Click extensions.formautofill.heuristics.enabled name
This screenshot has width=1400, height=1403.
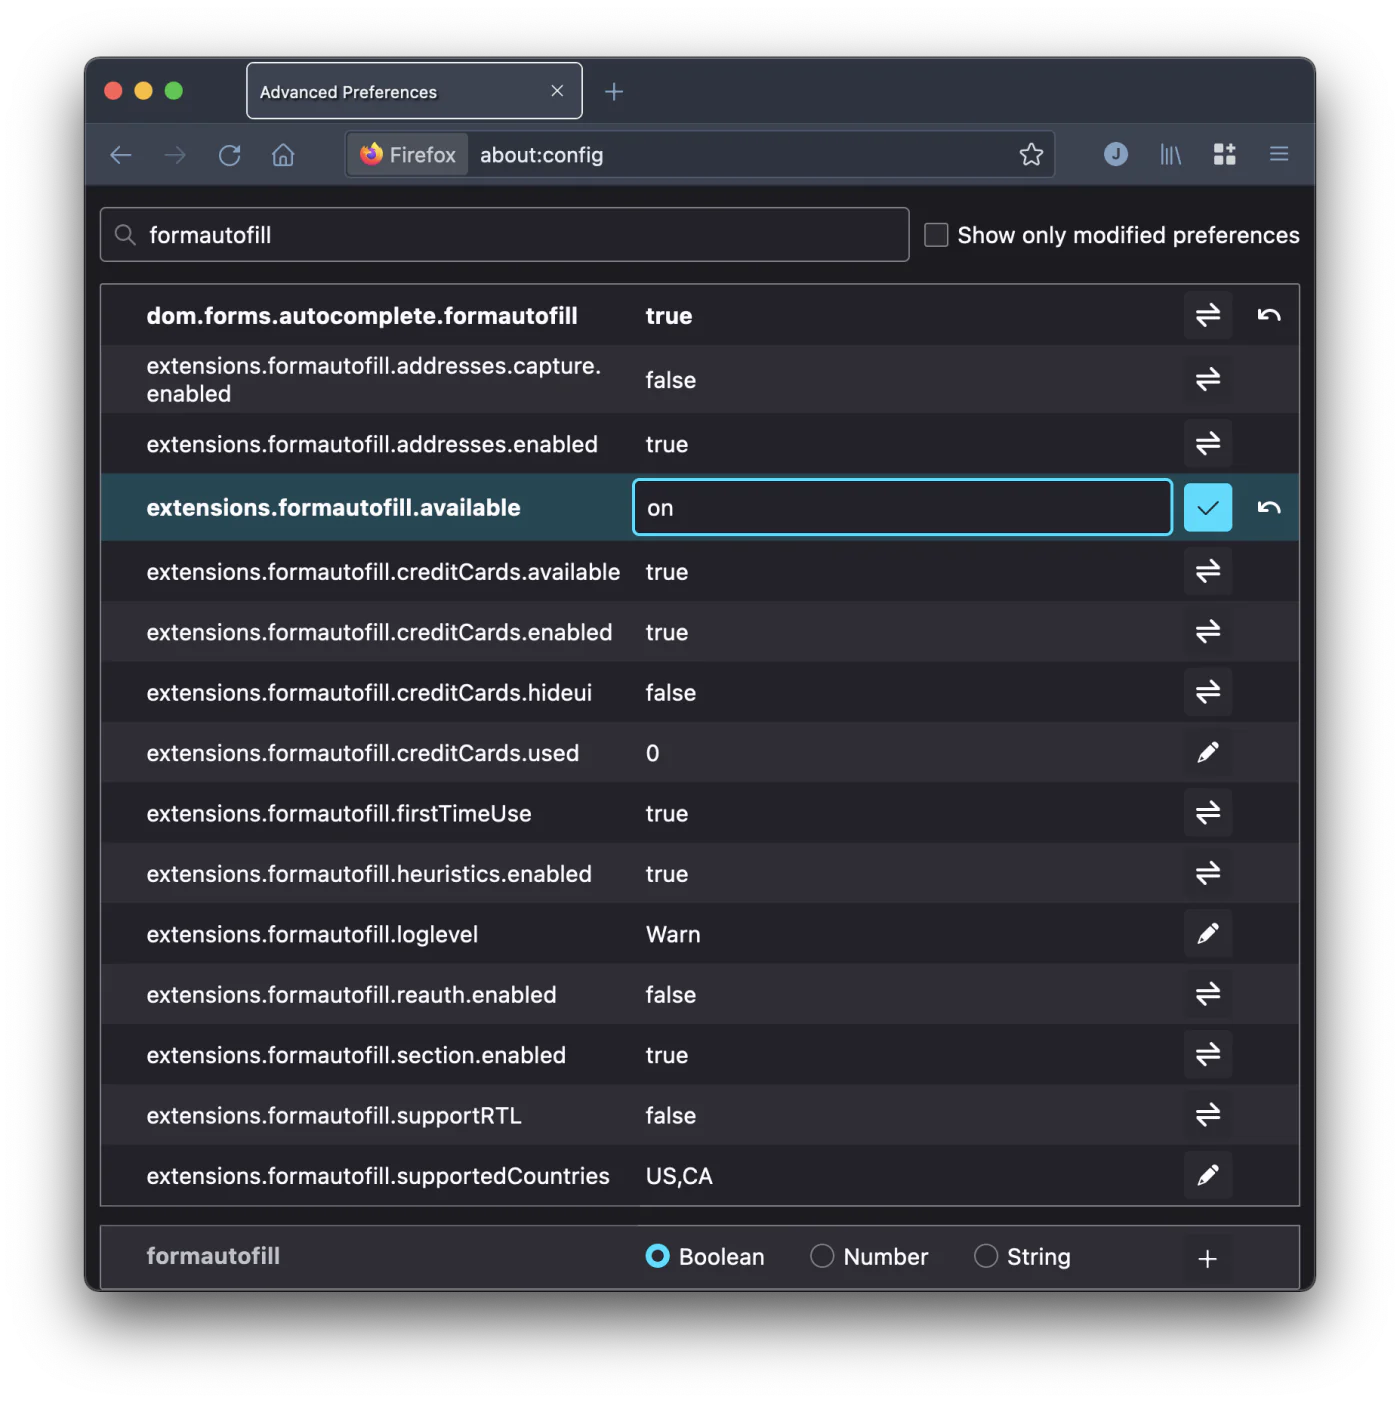pyautogui.click(x=369, y=874)
